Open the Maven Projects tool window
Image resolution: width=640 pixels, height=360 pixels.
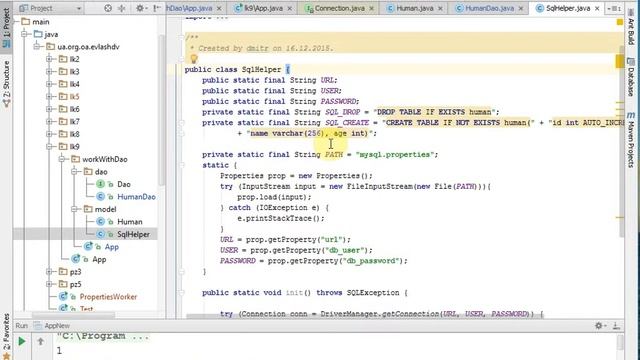[631, 139]
